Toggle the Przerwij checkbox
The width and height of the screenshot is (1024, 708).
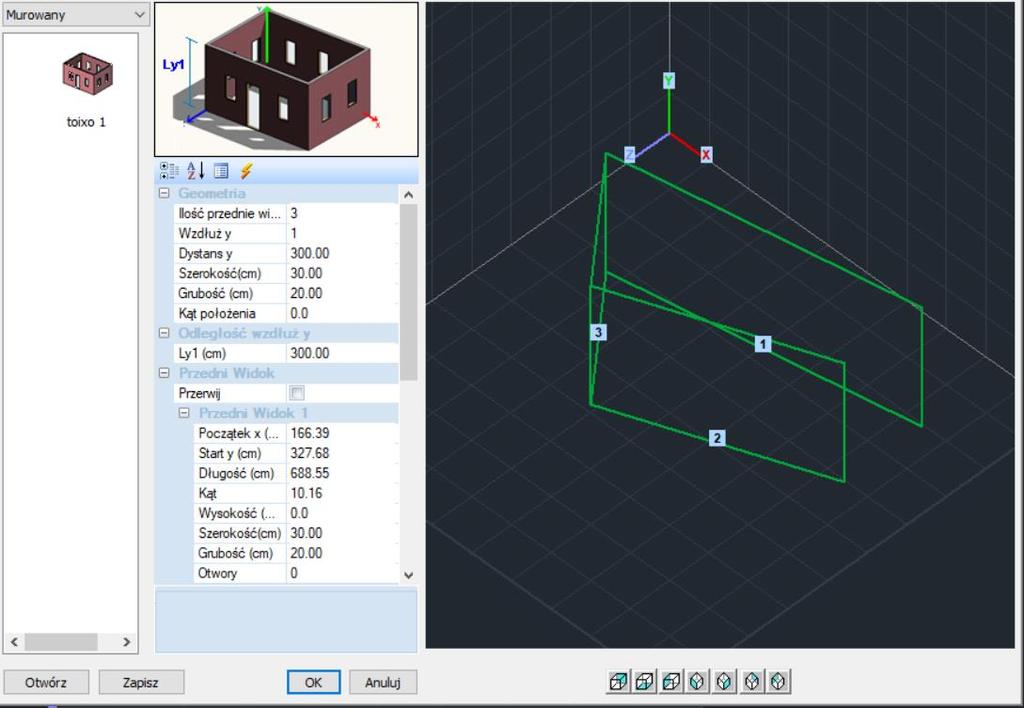(296, 393)
